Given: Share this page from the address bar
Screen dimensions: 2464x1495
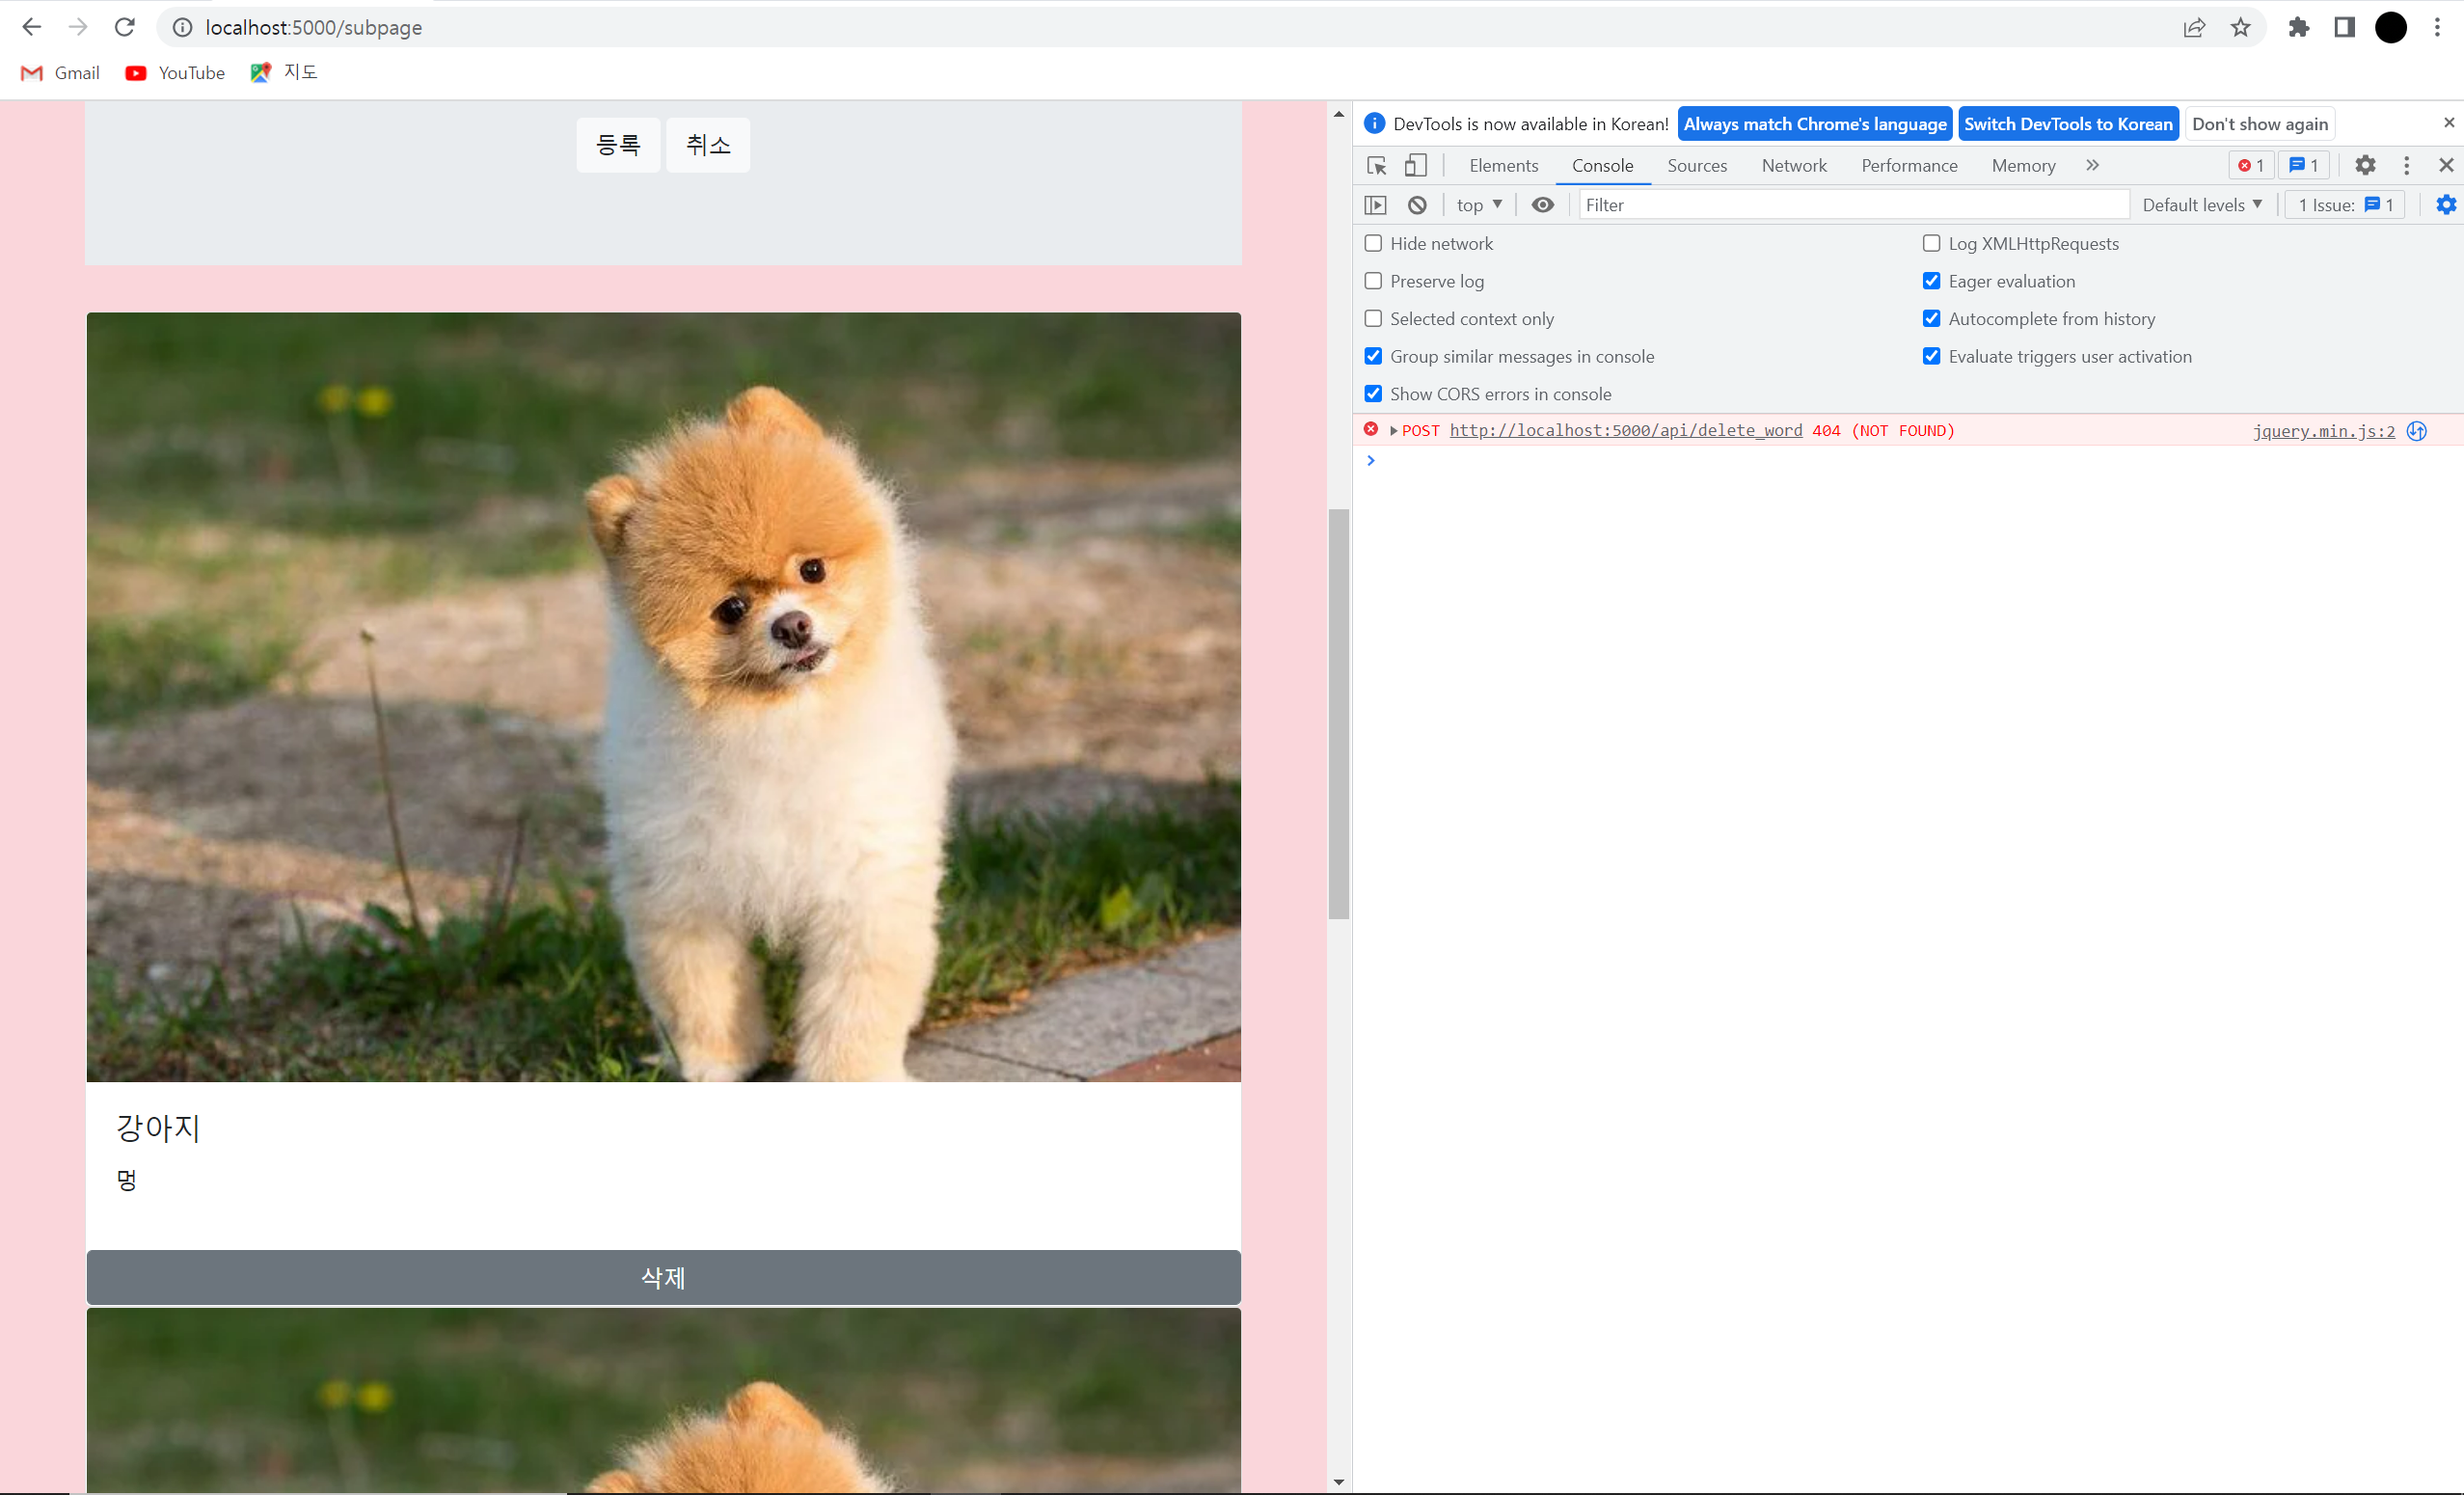Looking at the screenshot, I should [x=2194, y=27].
